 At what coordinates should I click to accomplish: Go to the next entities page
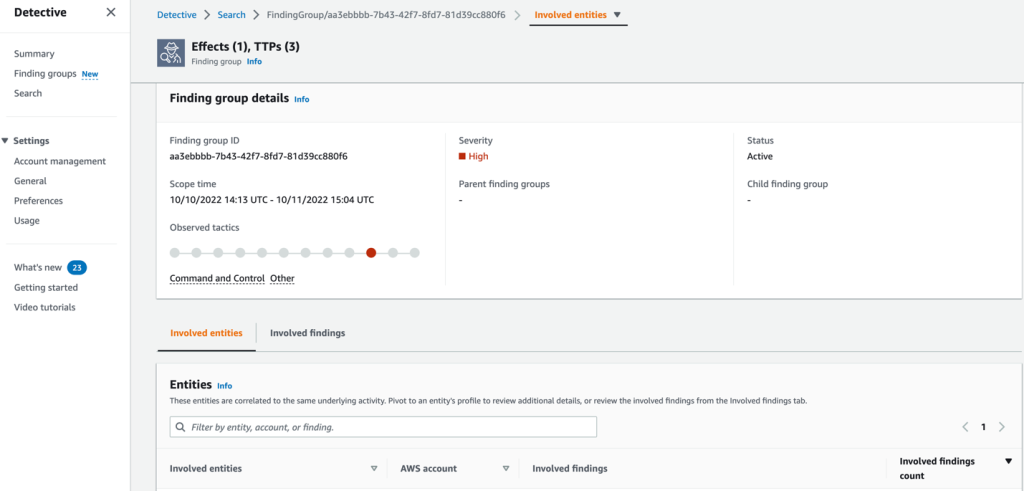pyautogui.click(x=1002, y=427)
